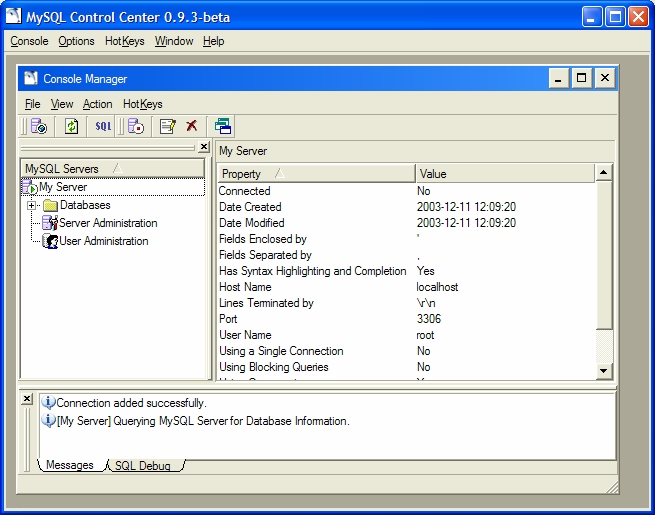
Task: Select User Administration label in the tree
Action: point(104,241)
